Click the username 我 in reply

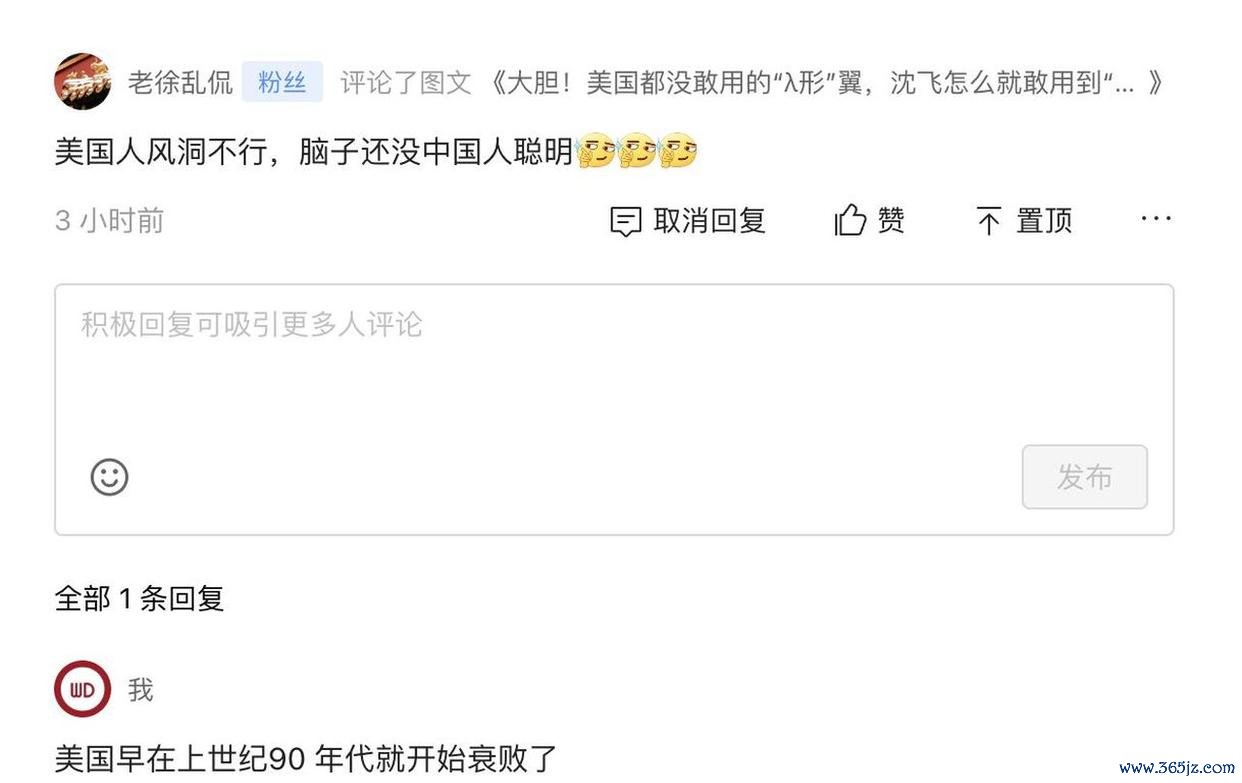click(141, 689)
